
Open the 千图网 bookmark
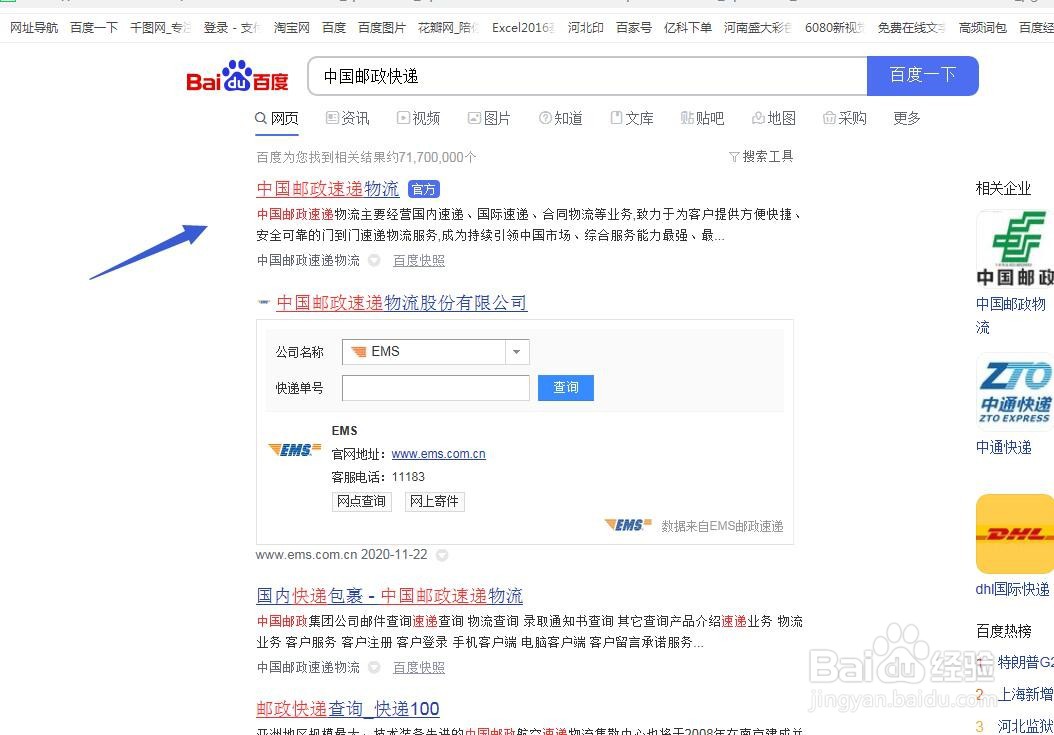point(160,28)
